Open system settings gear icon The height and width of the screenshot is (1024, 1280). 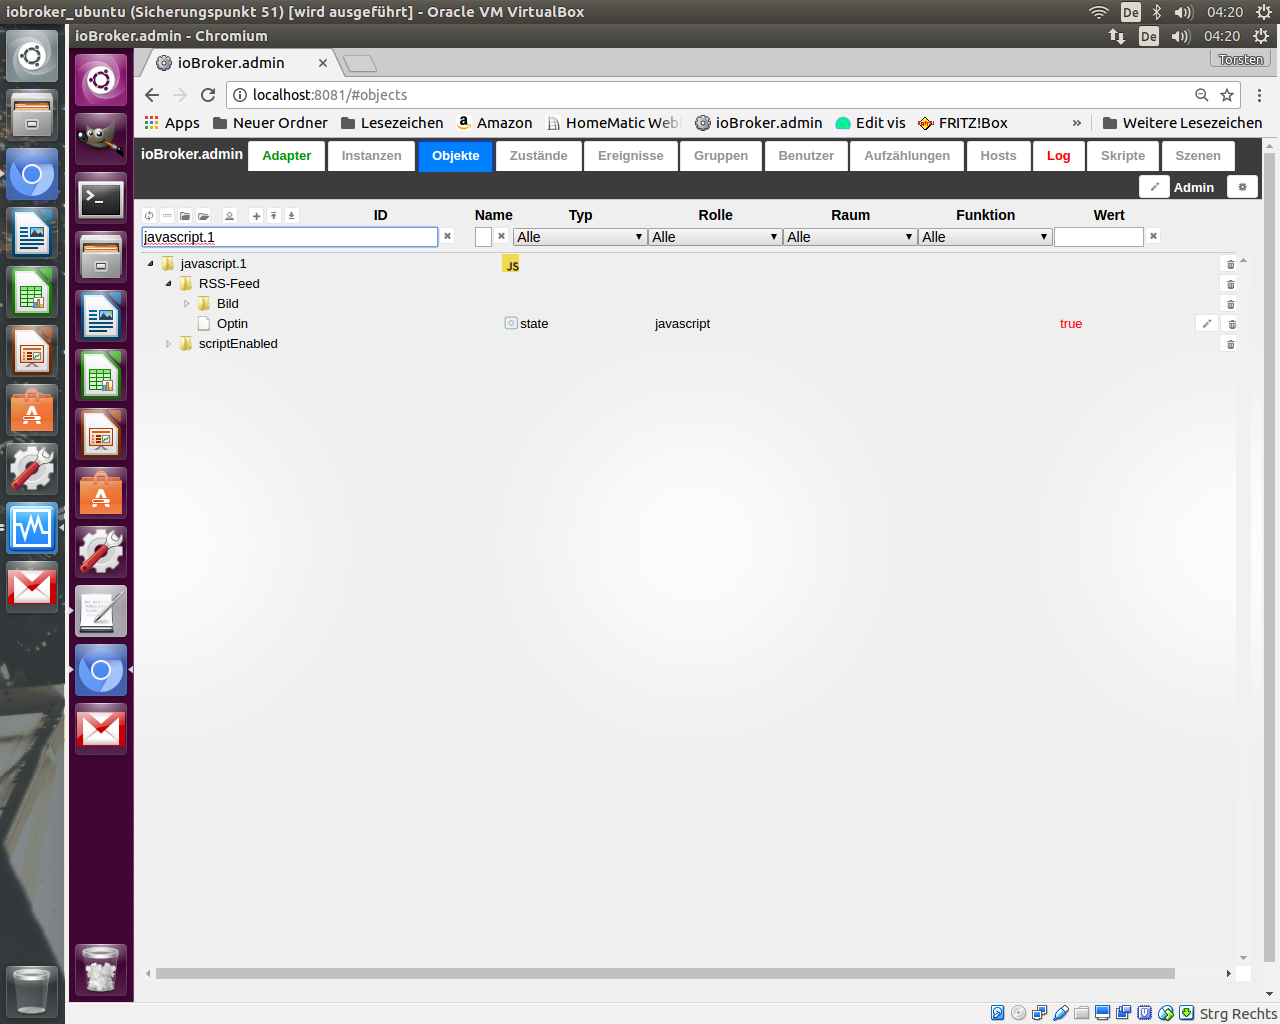(x=1242, y=187)
